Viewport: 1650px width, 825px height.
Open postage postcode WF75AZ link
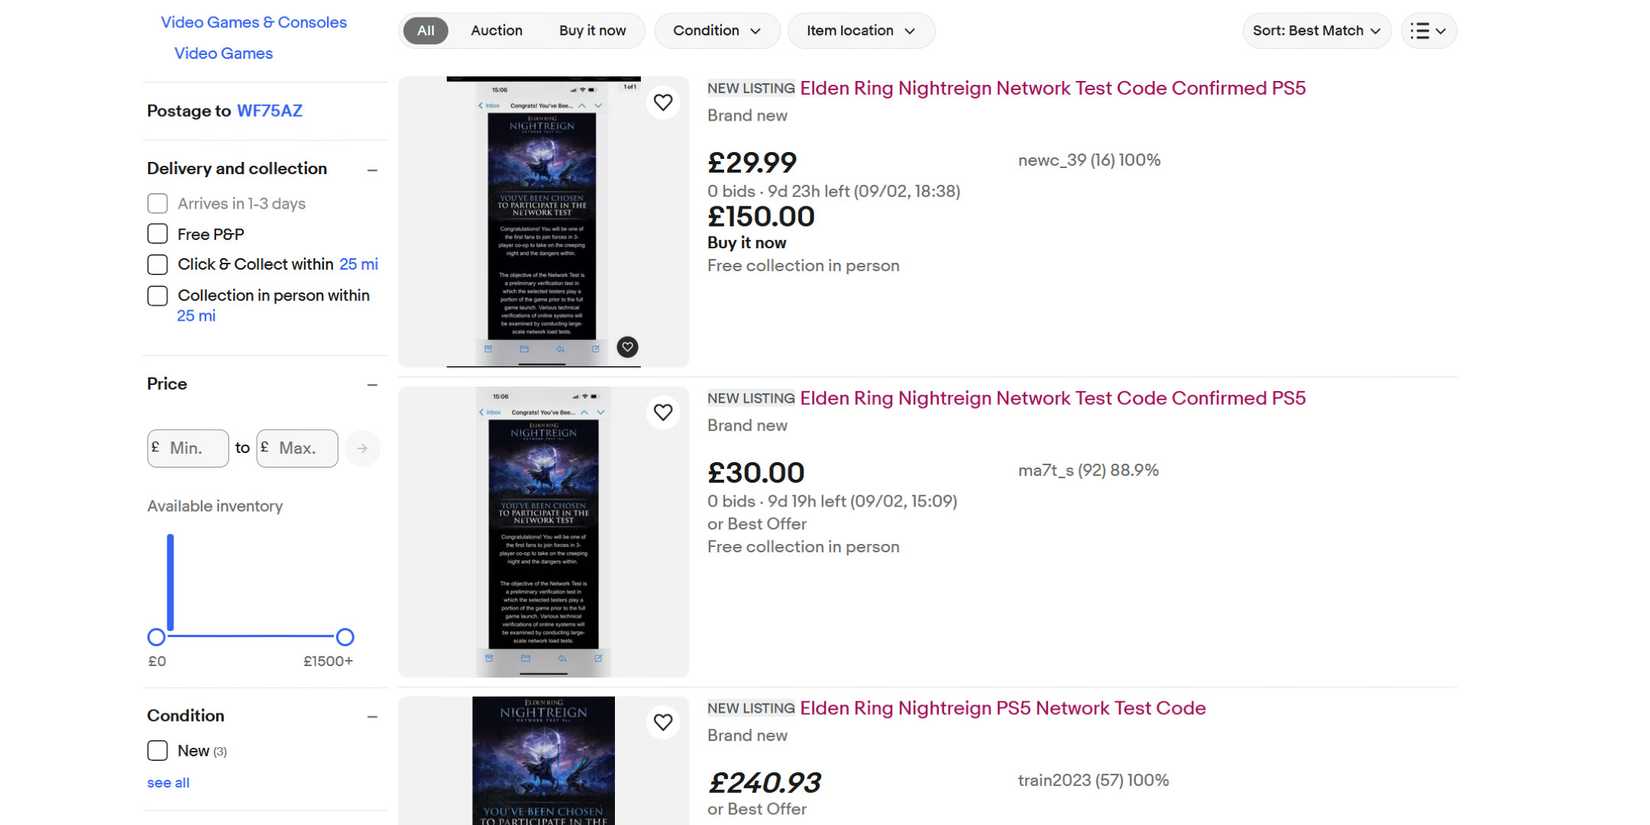[x=269, y=111]
